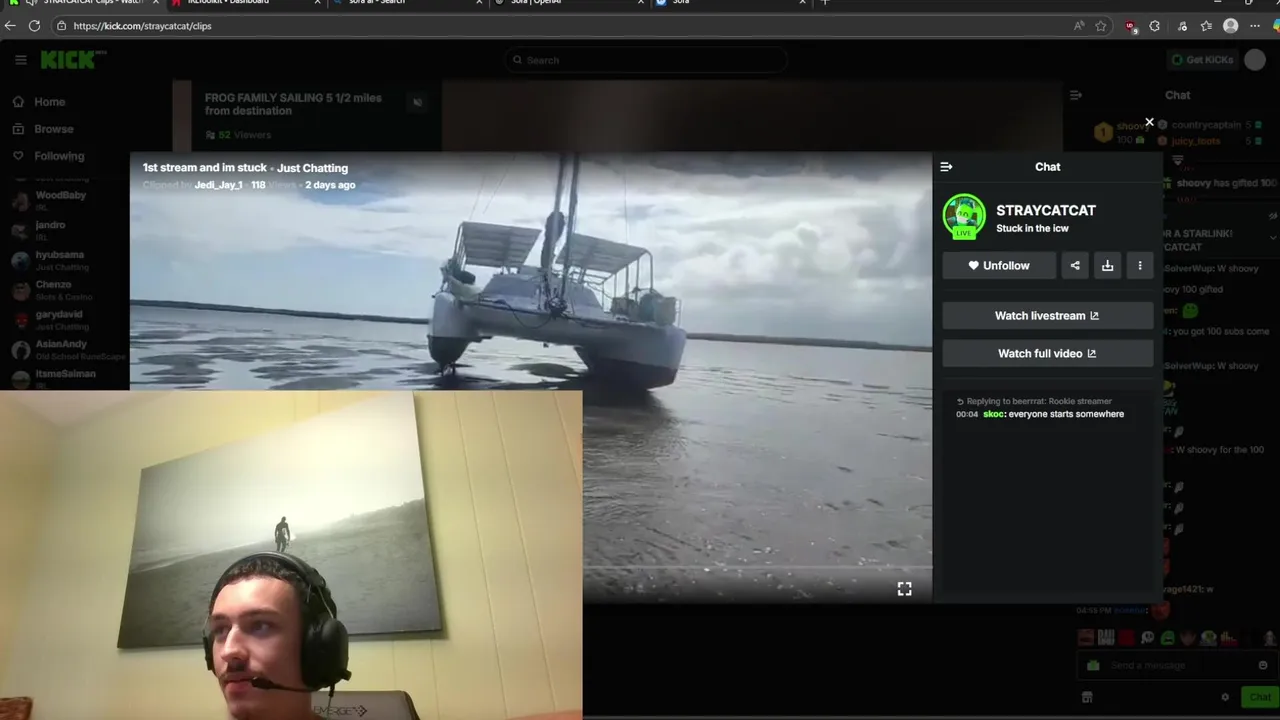1280x720 pixels.
Task: Share the clip via share icon
Action: tap(1075, 265)
